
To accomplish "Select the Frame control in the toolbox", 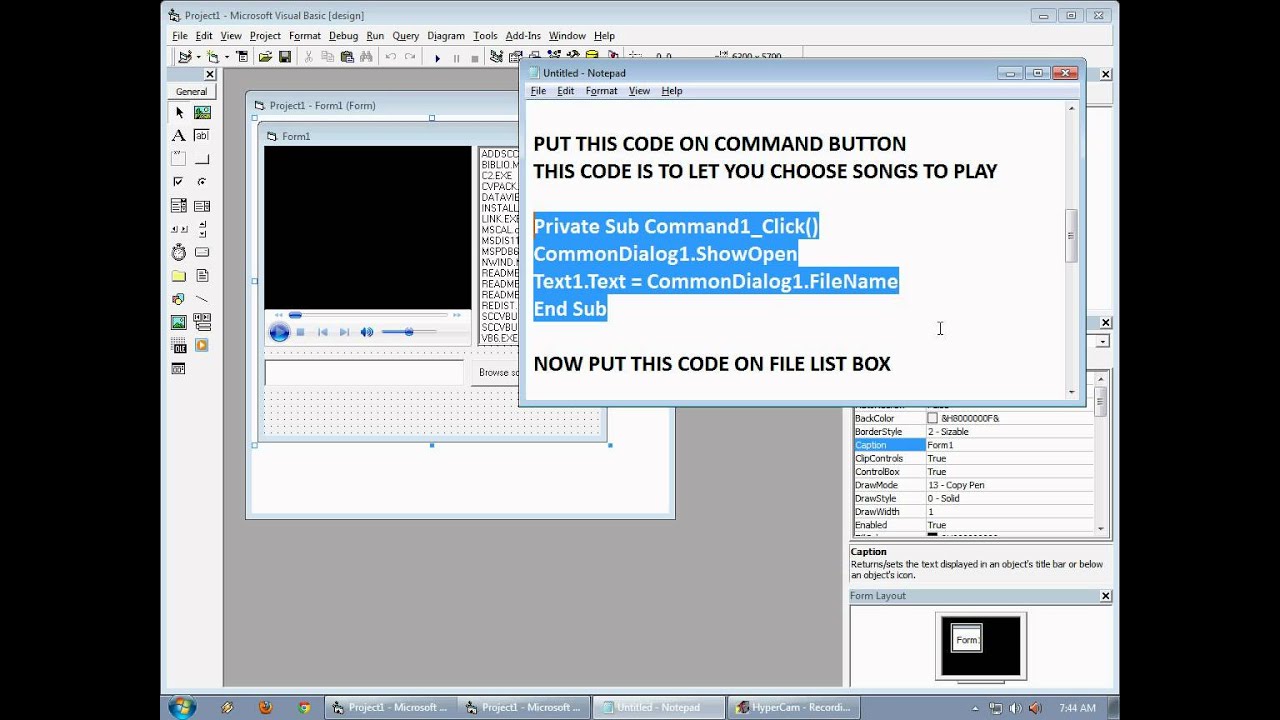I will (x=178, y=159).
